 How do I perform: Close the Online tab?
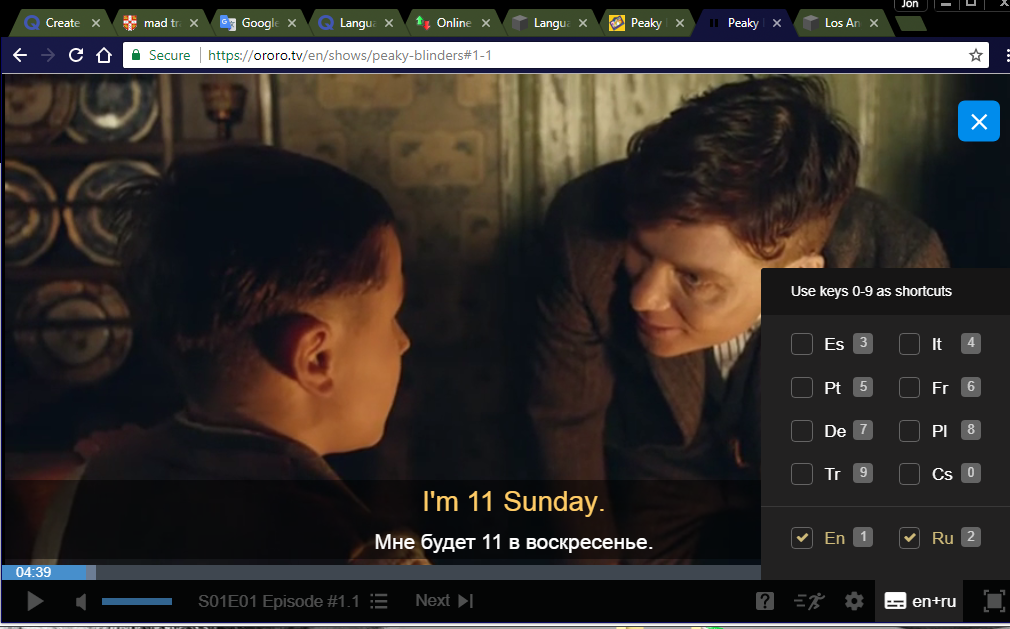tap(486, 23)
